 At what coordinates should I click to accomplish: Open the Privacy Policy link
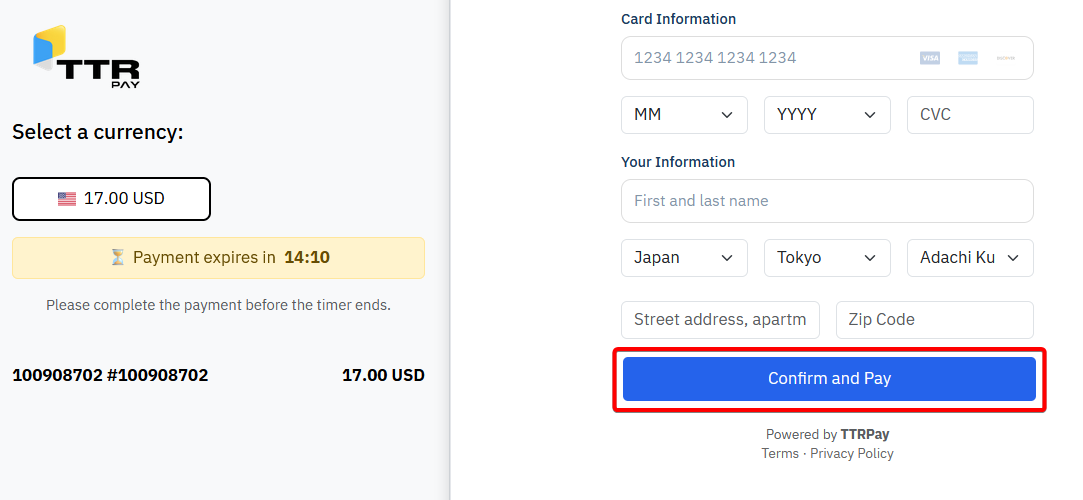[852, 454]
